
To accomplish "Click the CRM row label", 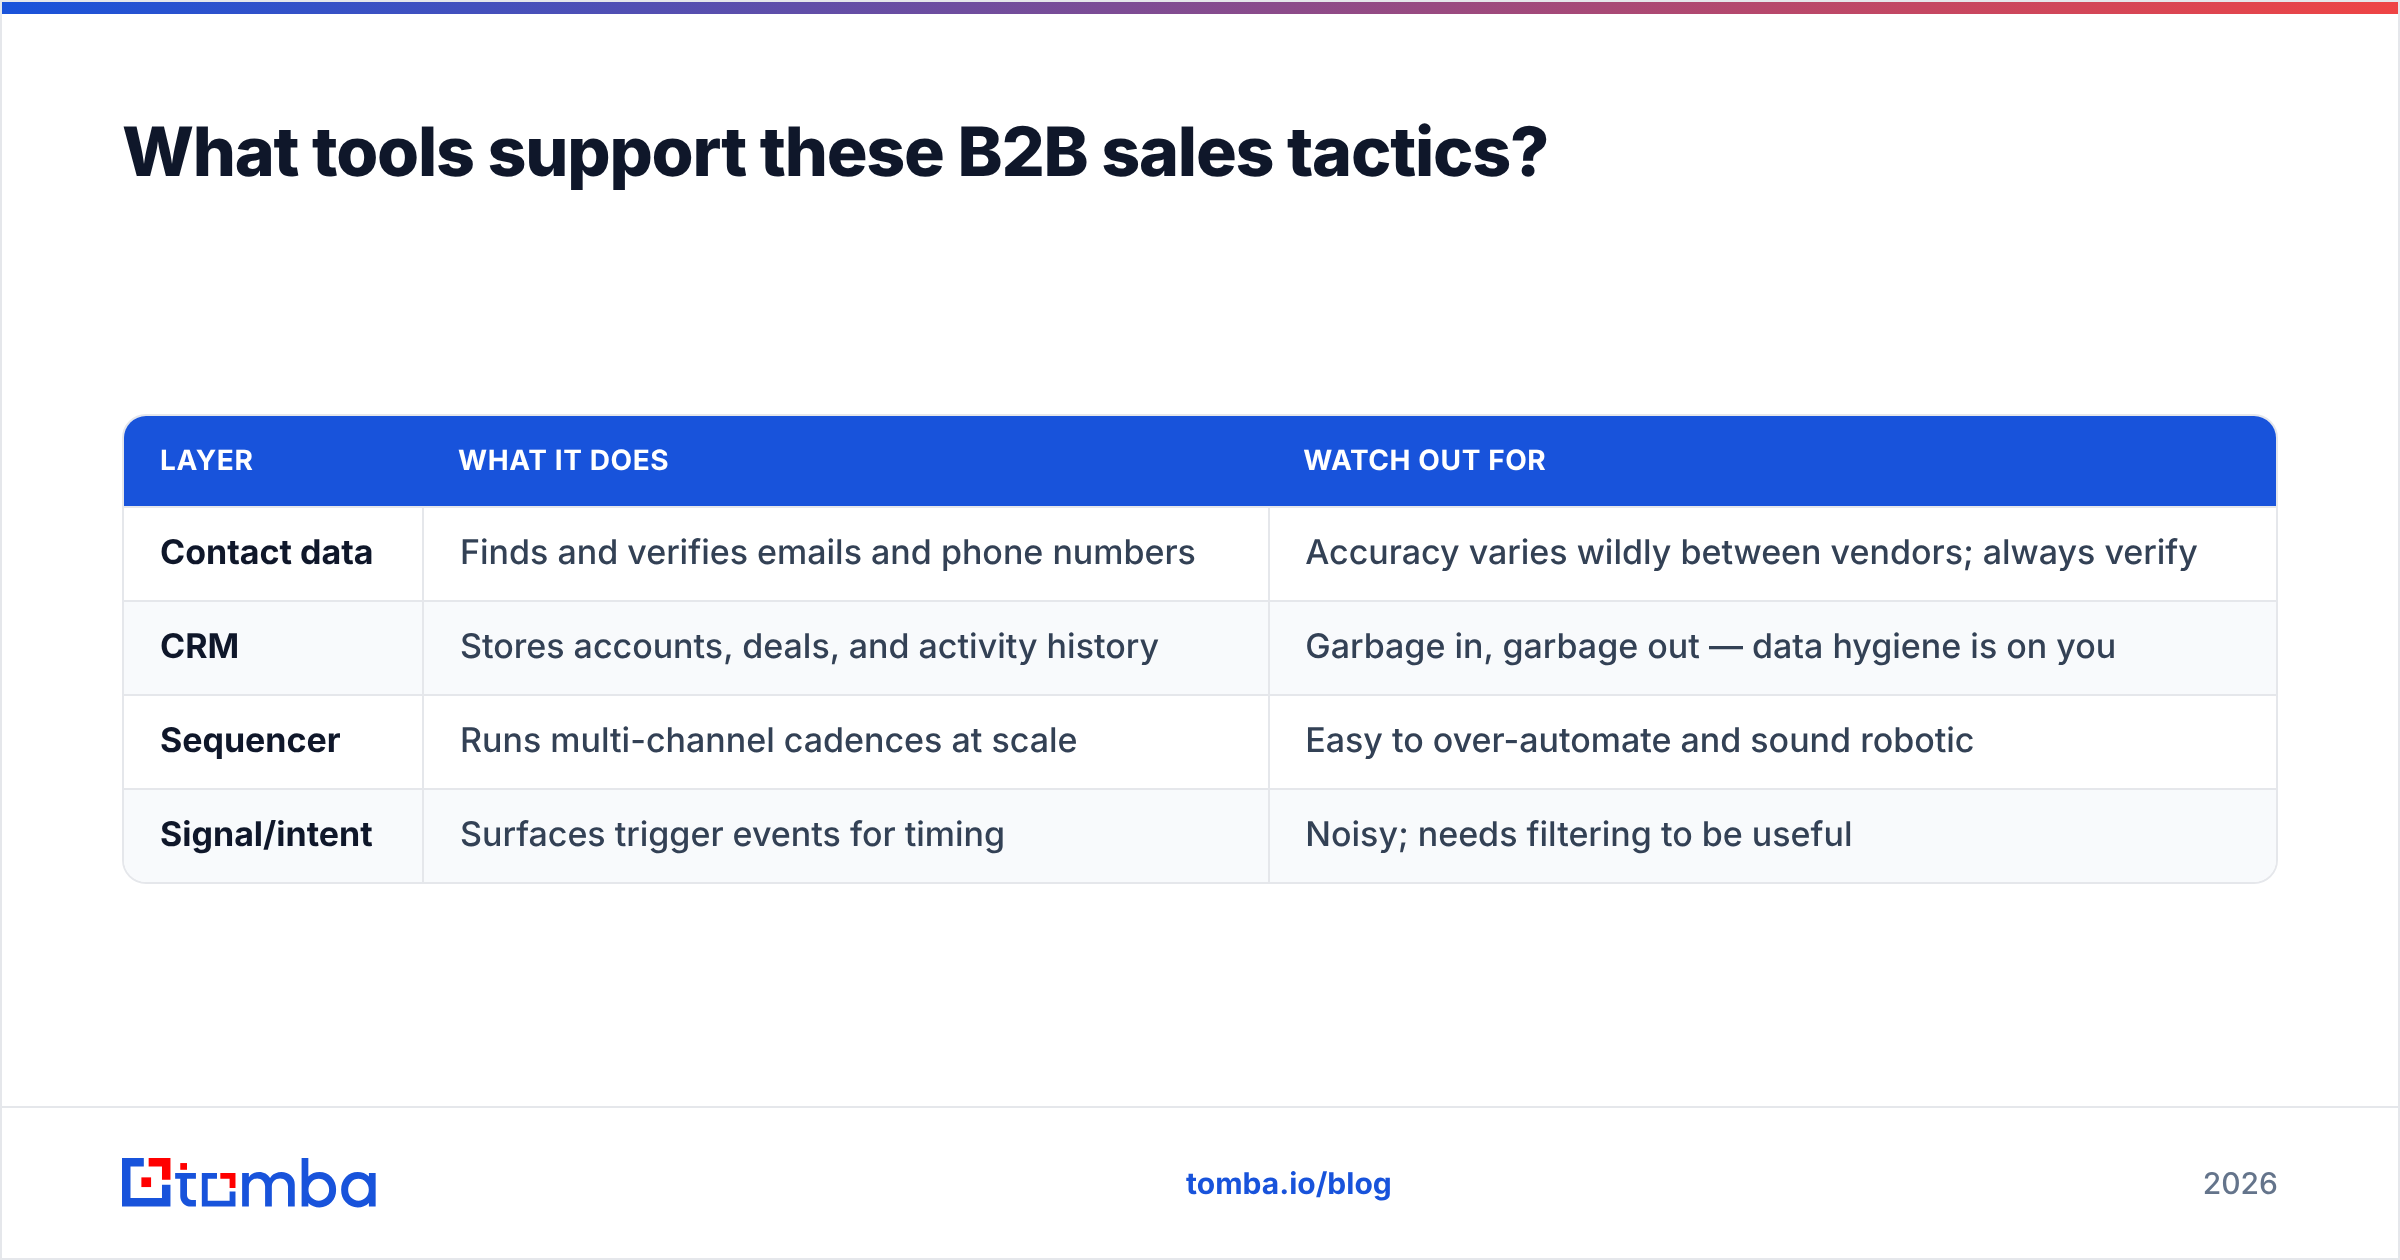I will point(199,646).
